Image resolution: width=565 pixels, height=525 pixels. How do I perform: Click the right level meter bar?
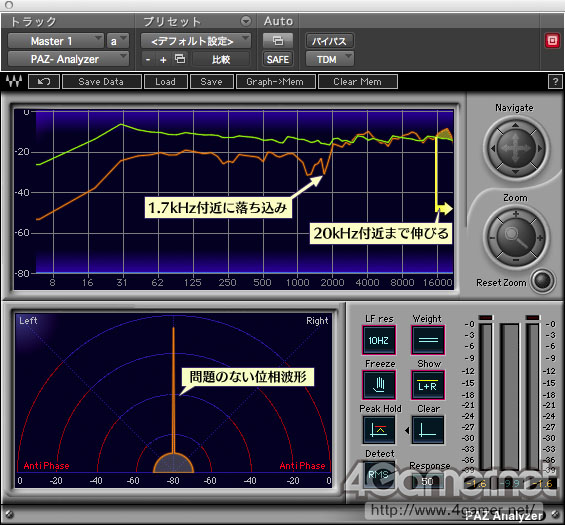(533, 396)
